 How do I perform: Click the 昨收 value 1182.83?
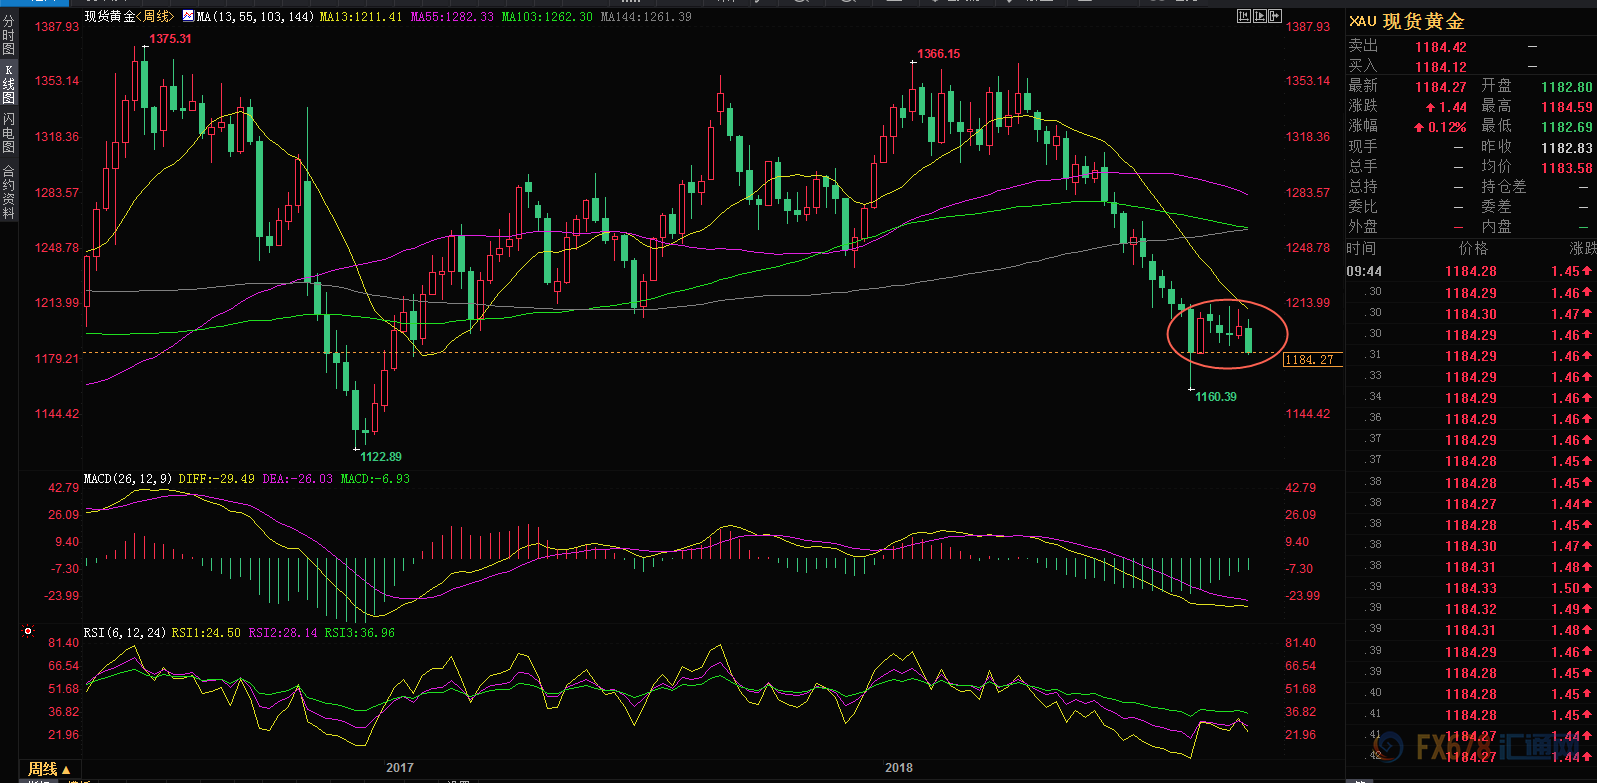(1567, 148)
